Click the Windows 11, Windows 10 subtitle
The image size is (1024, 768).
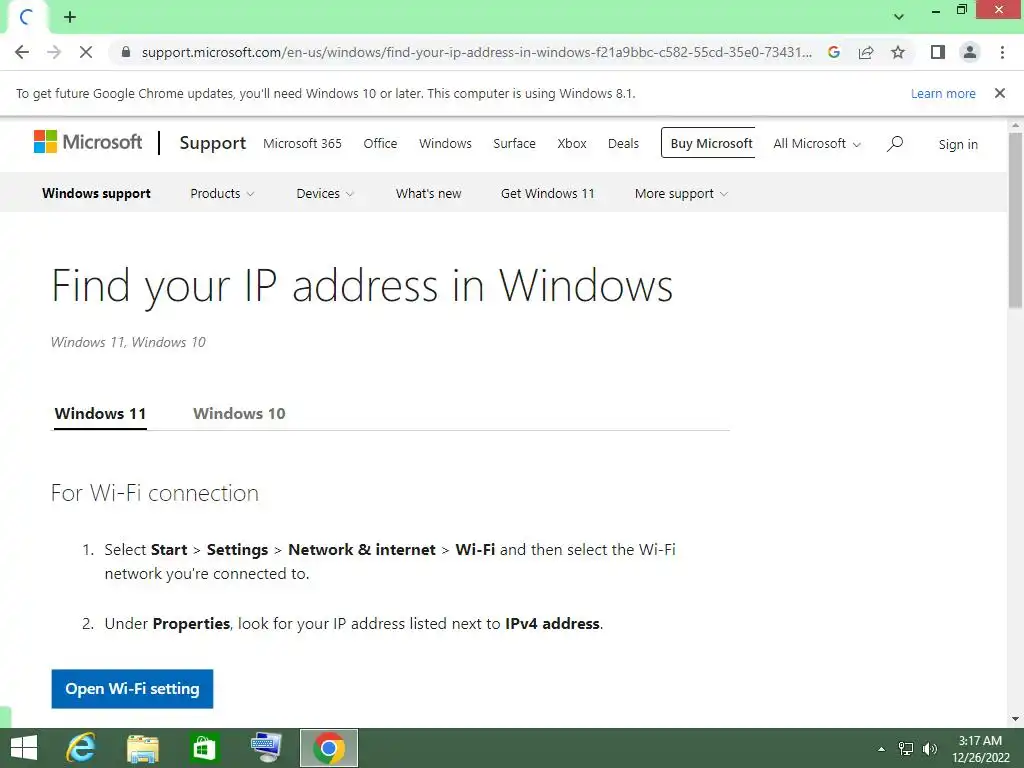click(x=128, y=342)
